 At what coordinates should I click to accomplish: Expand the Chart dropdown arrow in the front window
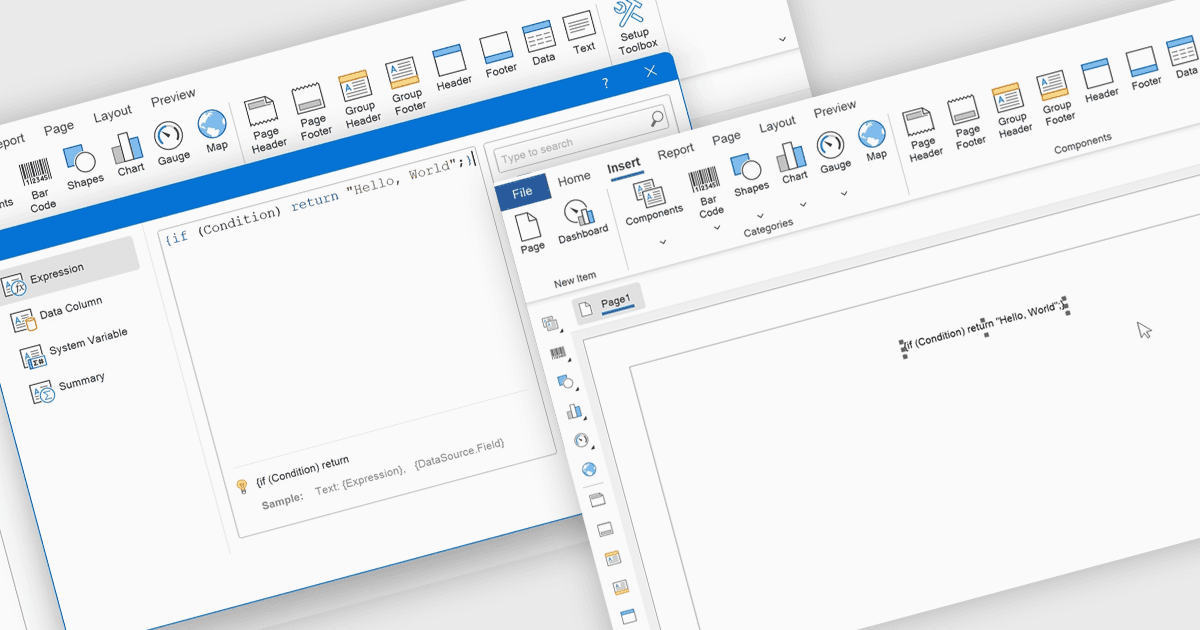pyautogui.click(x=802, y=203)
